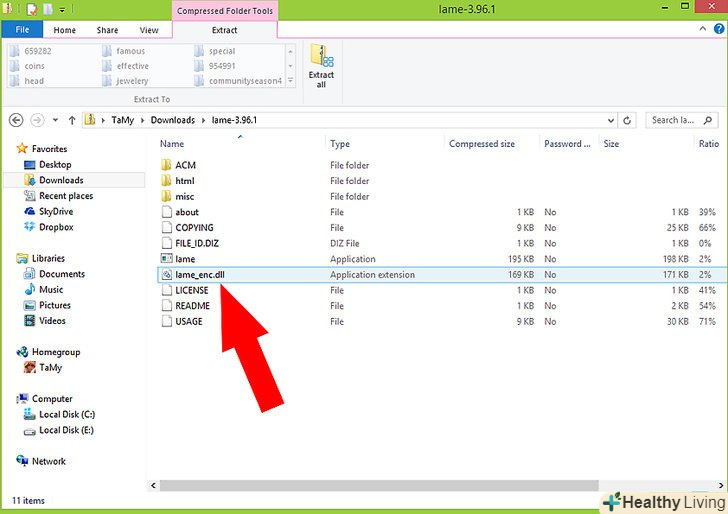Image resolution: width=728 pixels, height=514 pixels.
Task: Select Local Disk (E:)
Action: (x=59, y=430)
